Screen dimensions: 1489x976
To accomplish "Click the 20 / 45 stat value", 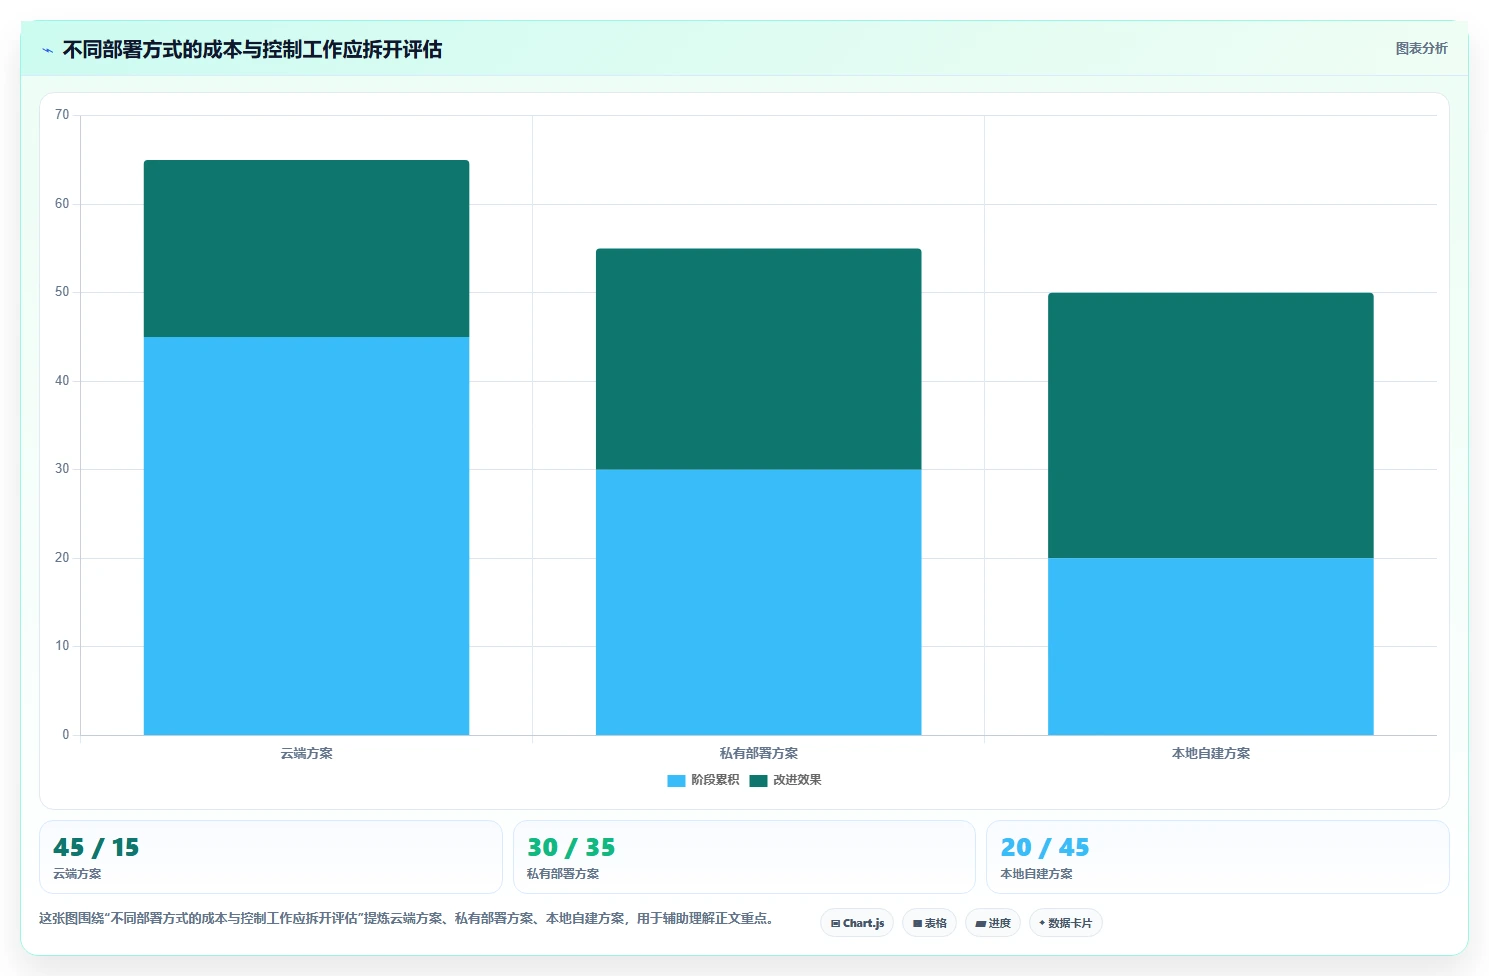I will (1045, 848).
